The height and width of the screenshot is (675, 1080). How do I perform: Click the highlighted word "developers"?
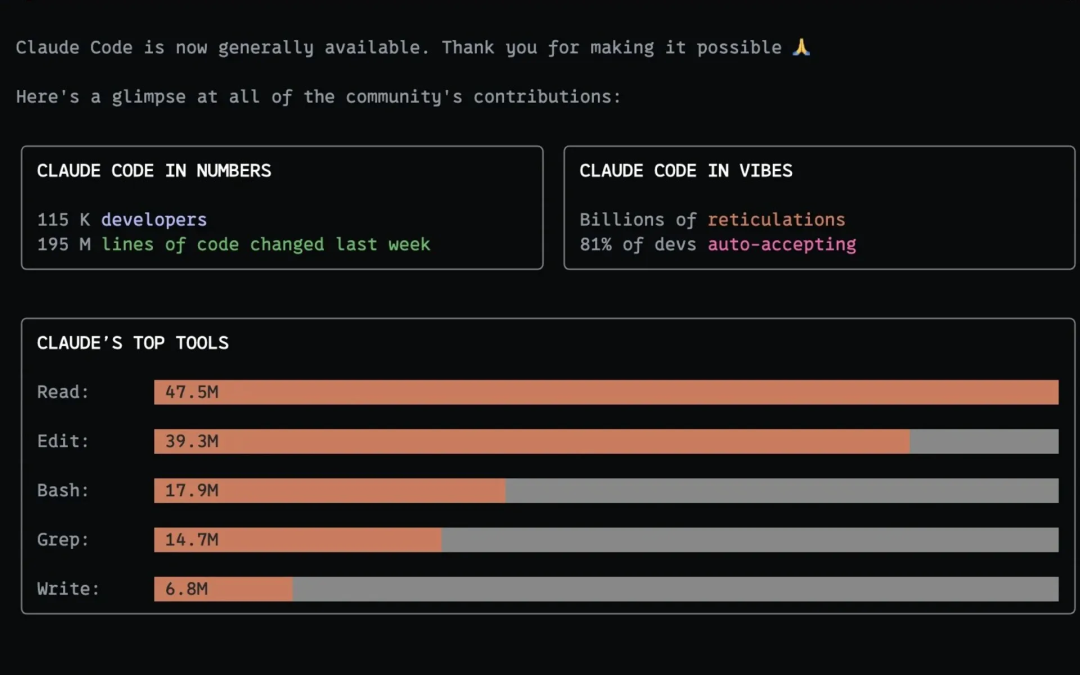pos(154,220)
